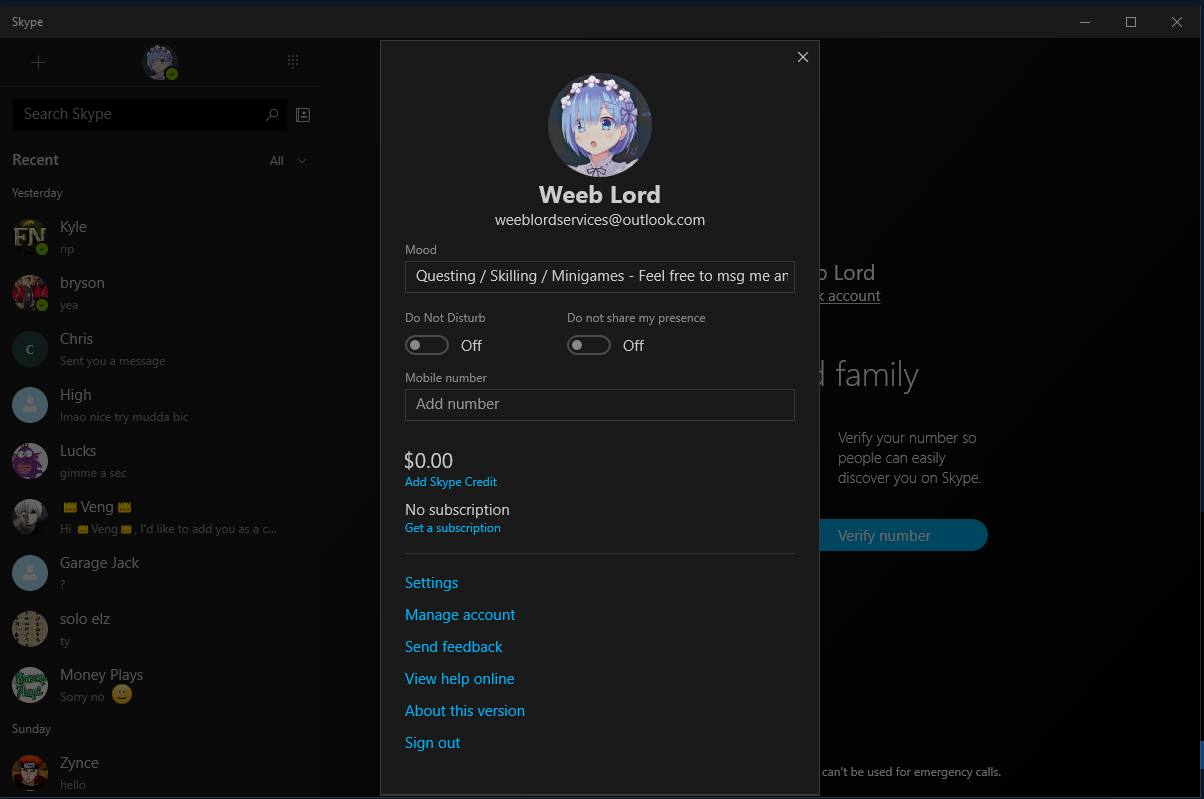Open Settings from profile menu

tap(432, 583)
